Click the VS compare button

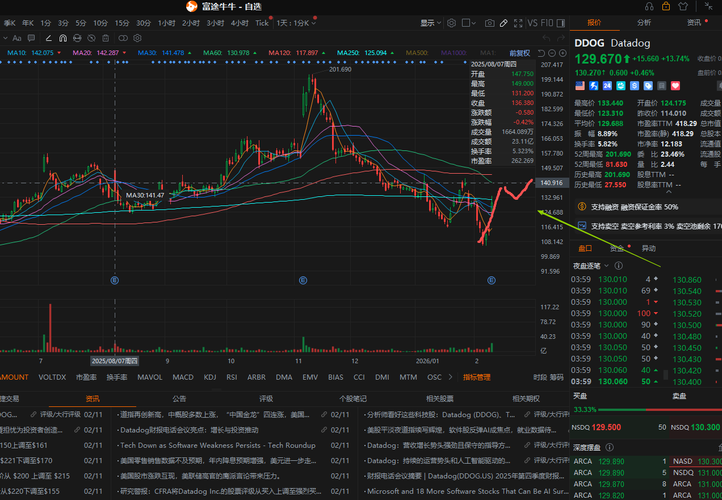click(533, 23)
